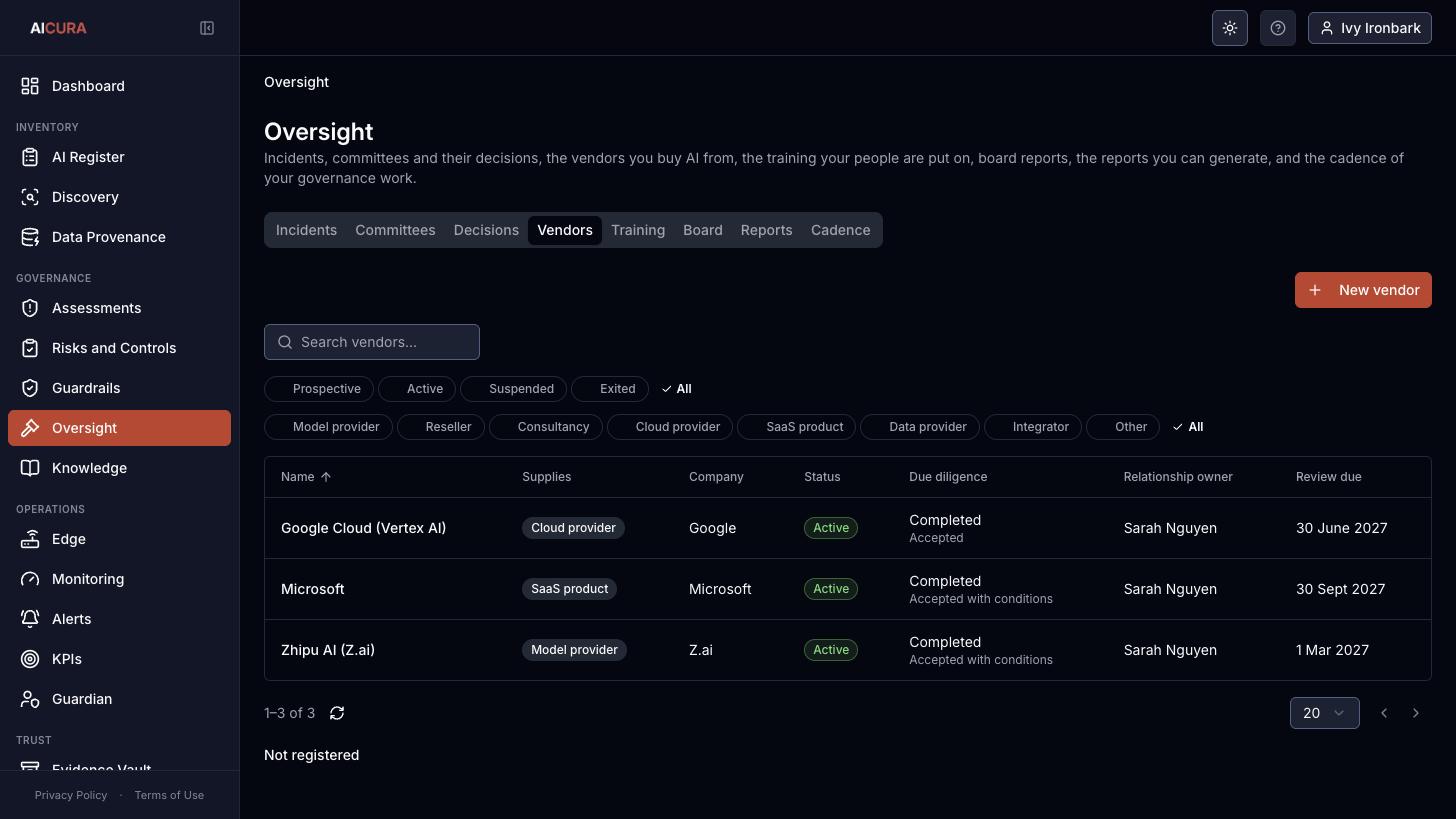Screen dimensions: 1456x819
Task: Click the Discovery scan icon
Action: click(30, 197)
